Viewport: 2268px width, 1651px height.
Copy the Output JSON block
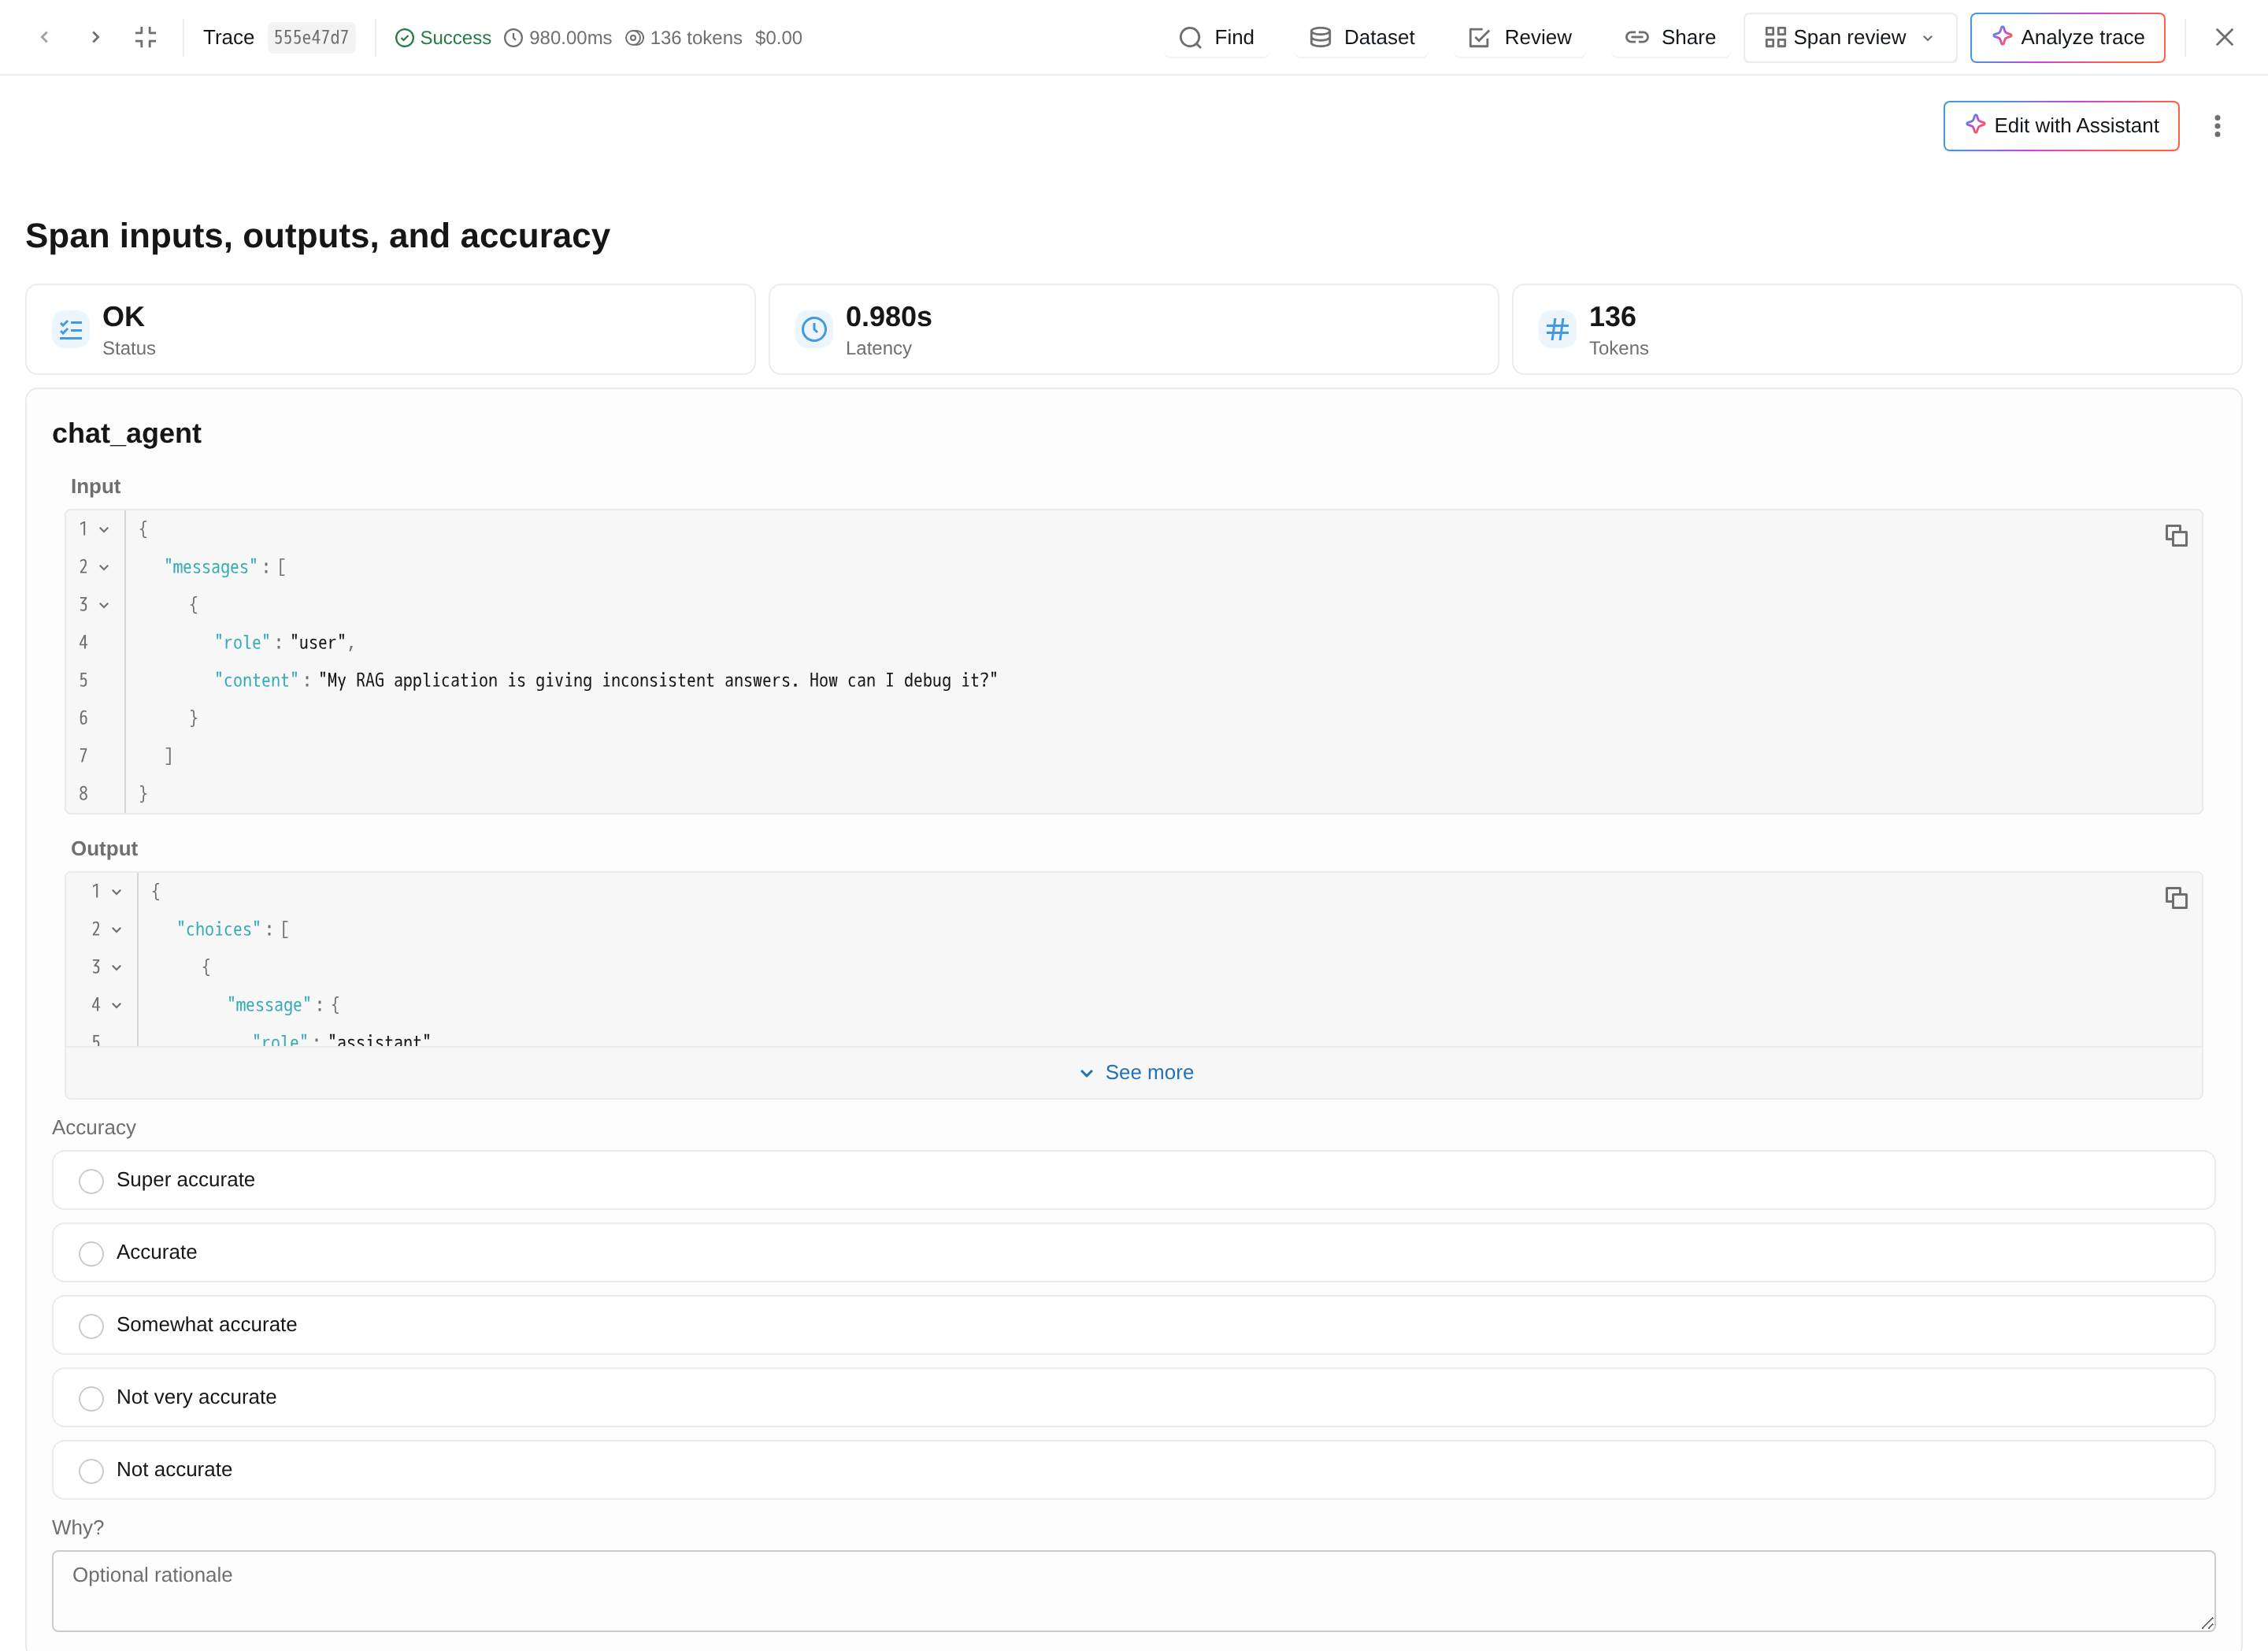[x=2176, y=897]
